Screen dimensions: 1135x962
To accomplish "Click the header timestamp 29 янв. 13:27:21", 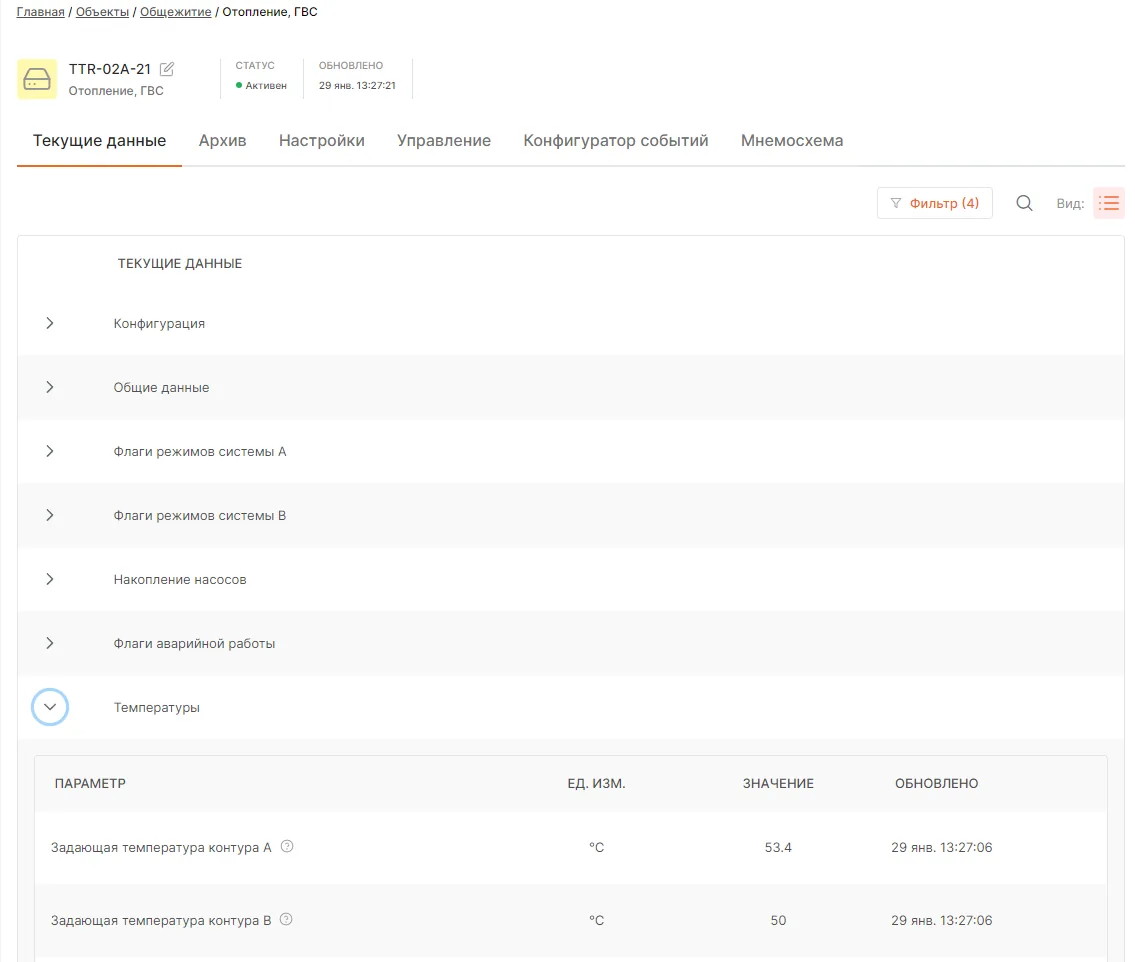I will pos(358,85).
